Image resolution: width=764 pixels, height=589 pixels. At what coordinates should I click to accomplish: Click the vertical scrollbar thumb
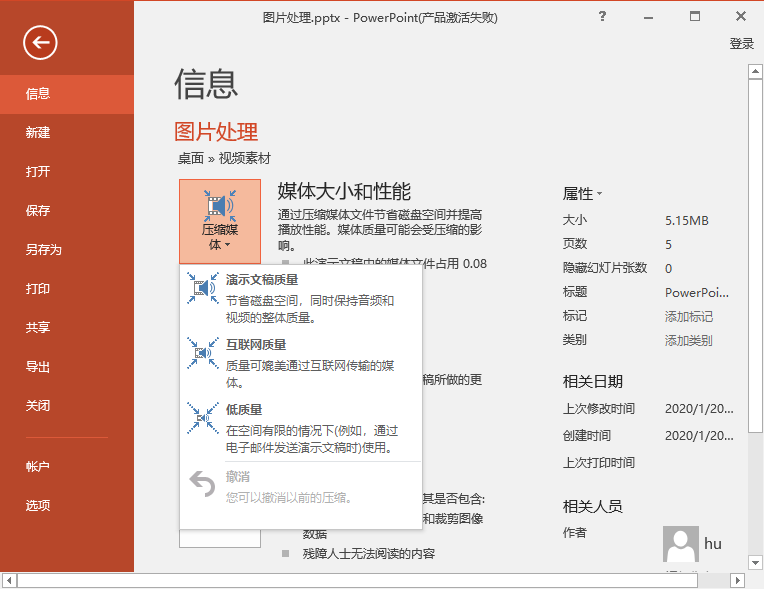[x=755, y=255]
